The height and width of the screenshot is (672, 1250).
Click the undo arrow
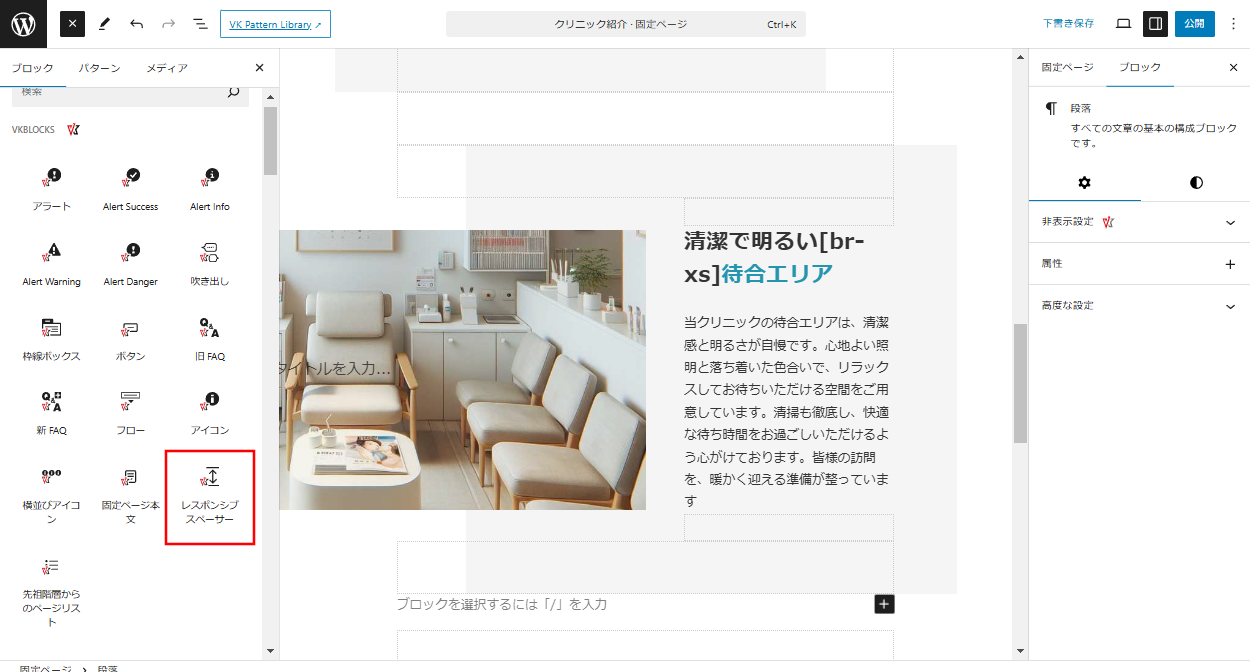[x=137, y=24]
